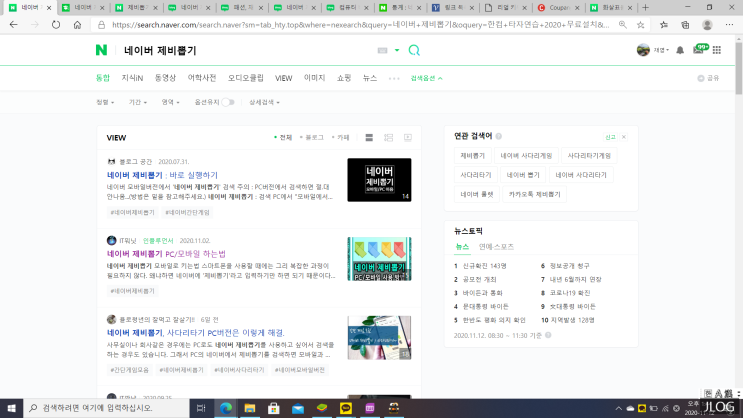743x418 pixels.
Task: Open result 네이버 제비뽑기 : 바로 실행하기
Action: click(162, 175)
